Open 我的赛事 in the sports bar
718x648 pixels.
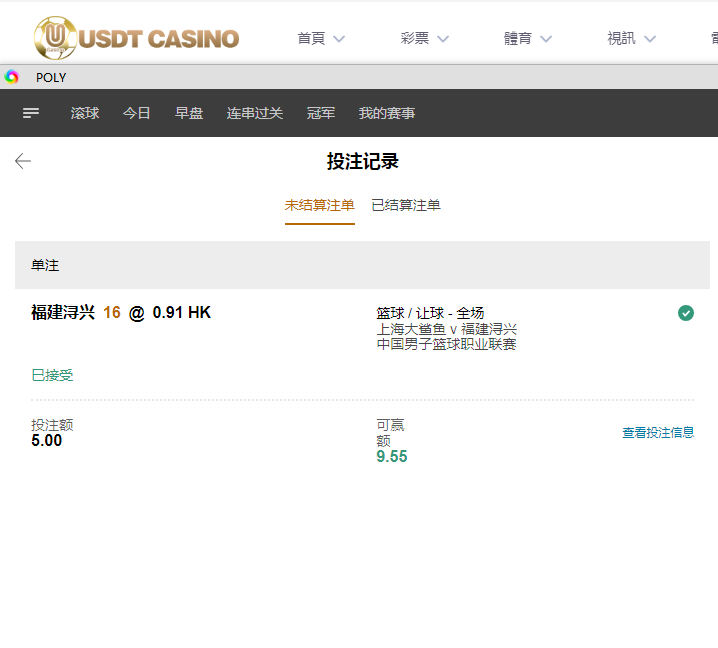click(386, 113)
